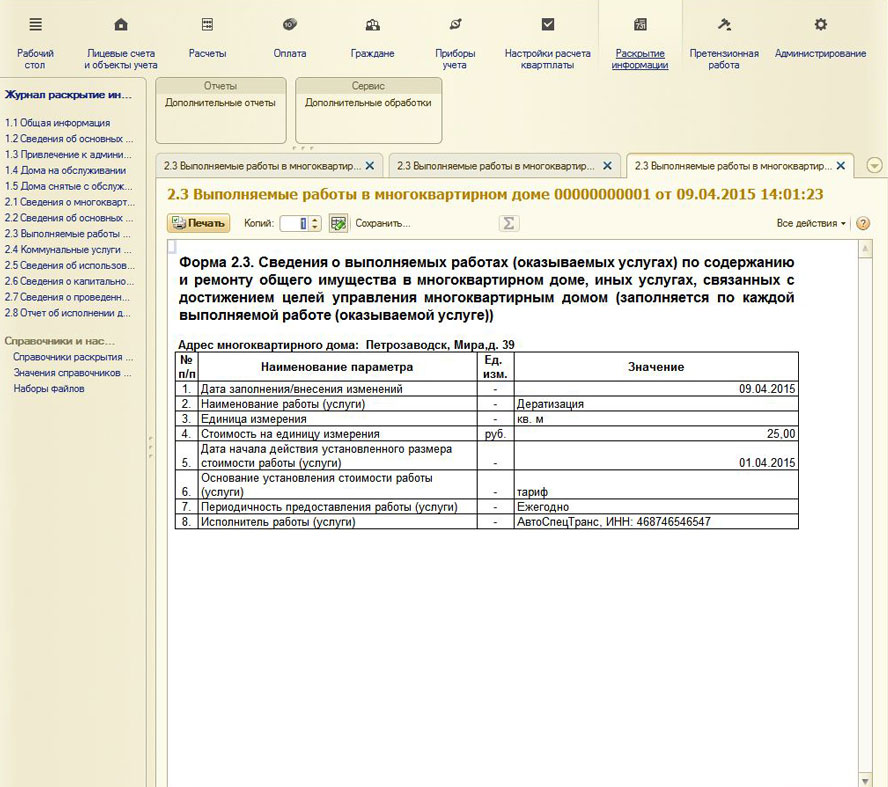
Task: Click the sum (Σ) icon
Action: (x=509, y=223)
